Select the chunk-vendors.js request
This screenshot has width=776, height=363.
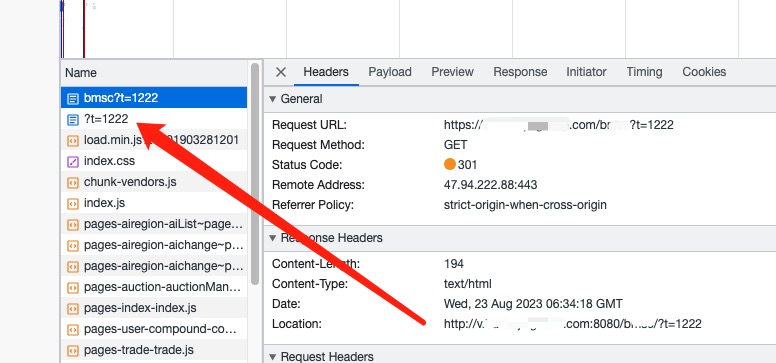[154, 182]
